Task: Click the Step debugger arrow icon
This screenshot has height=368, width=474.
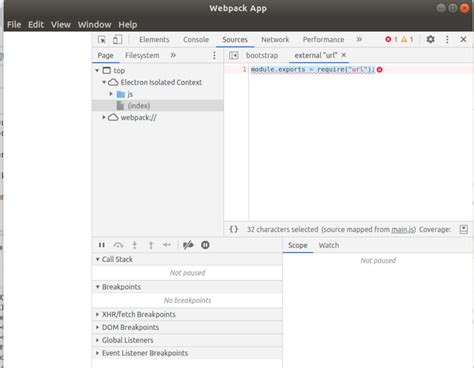Action: (167, 245)
